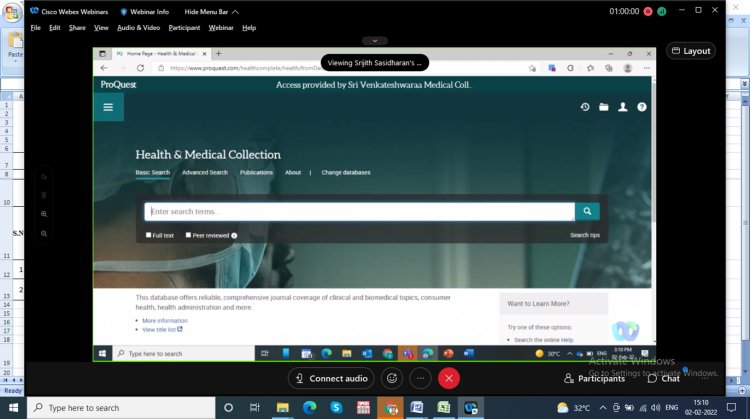The height and width of the screenshot is (419, 750).
Task: Open the Webex Help menu
Action: click(249, 28)
